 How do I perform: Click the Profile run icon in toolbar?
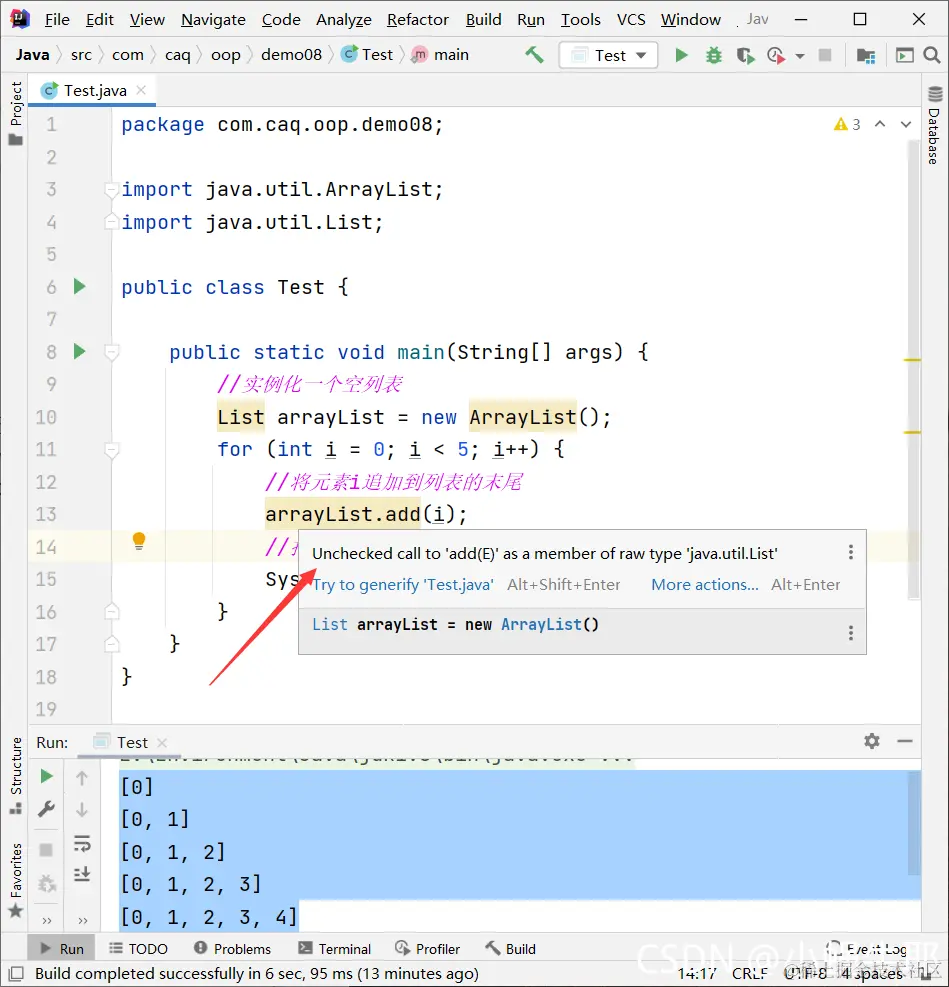click(776, 55)
